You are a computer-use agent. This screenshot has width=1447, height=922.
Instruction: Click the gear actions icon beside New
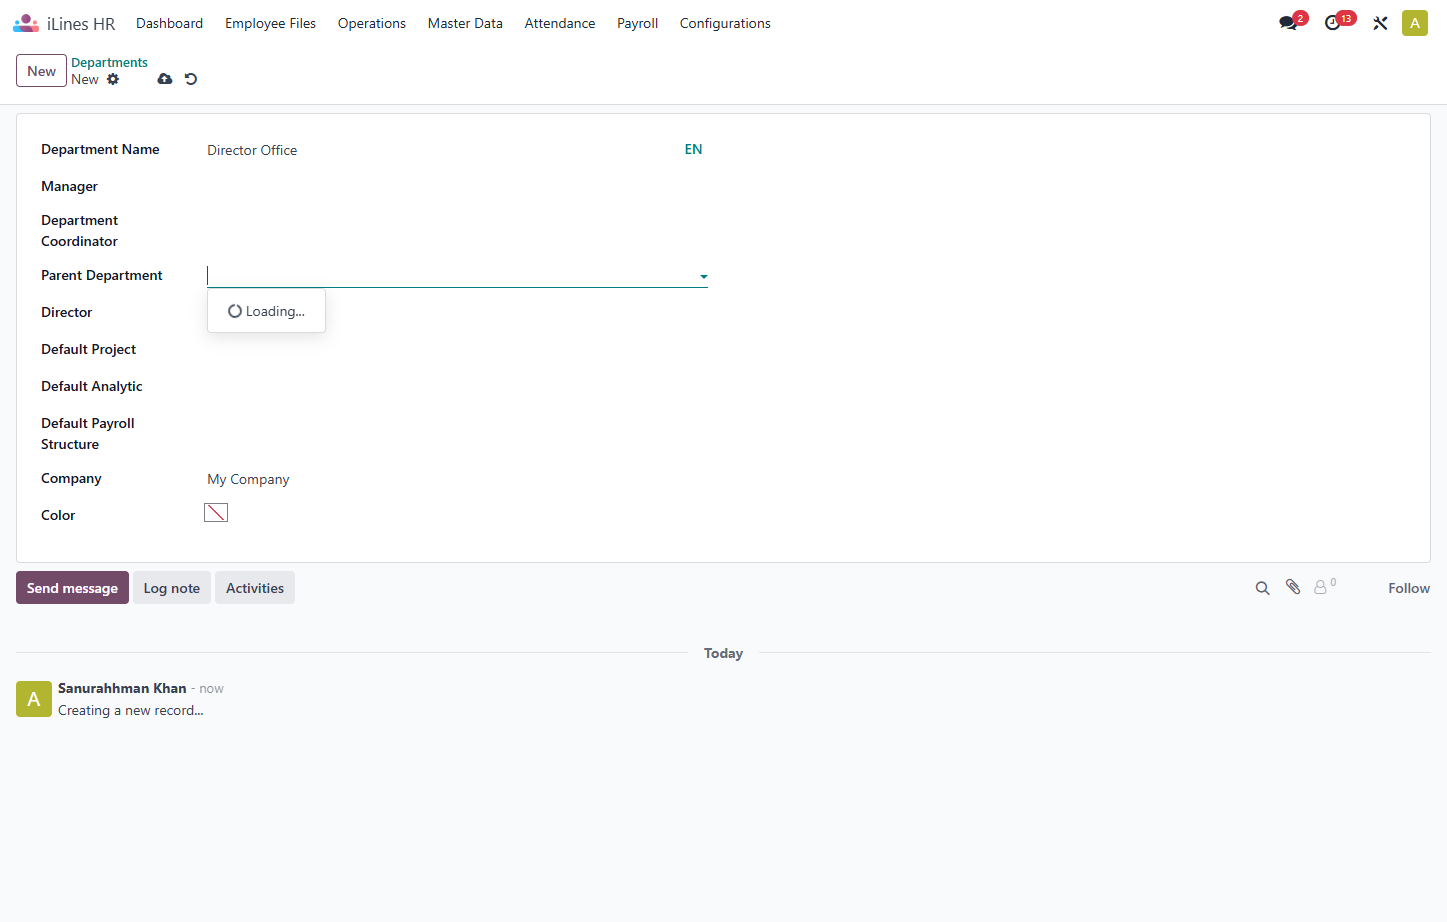pyautogui.click(x=113, y=79)
